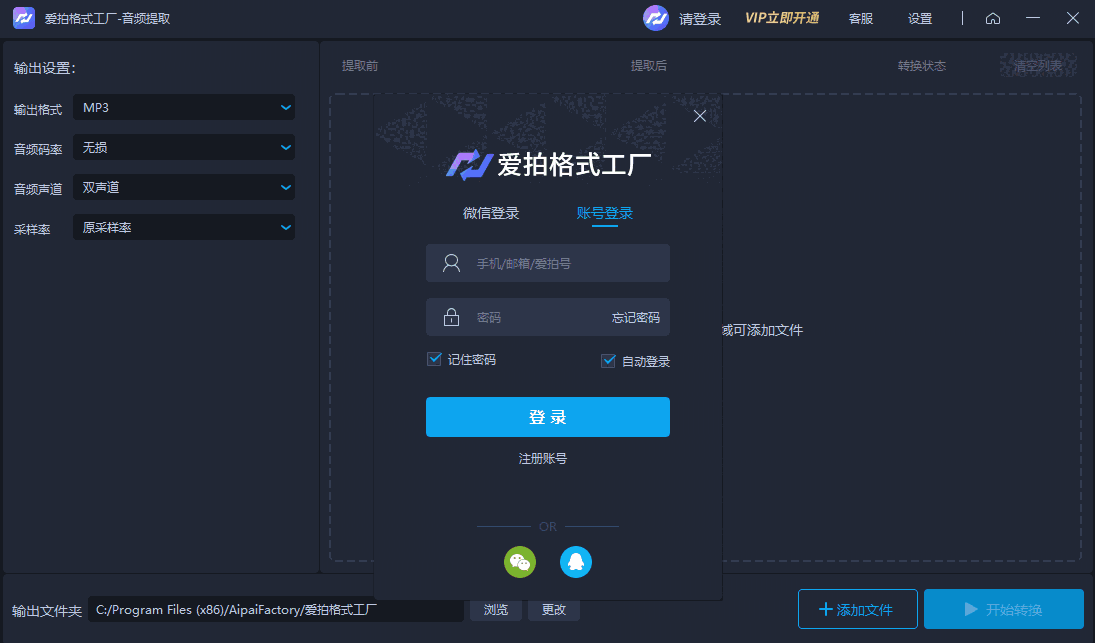This screenshot has width=1095, height=643.
Task: Open the 输出格式 MP3 dropdown
Action: pyautogui.click(x=184, y=107)
